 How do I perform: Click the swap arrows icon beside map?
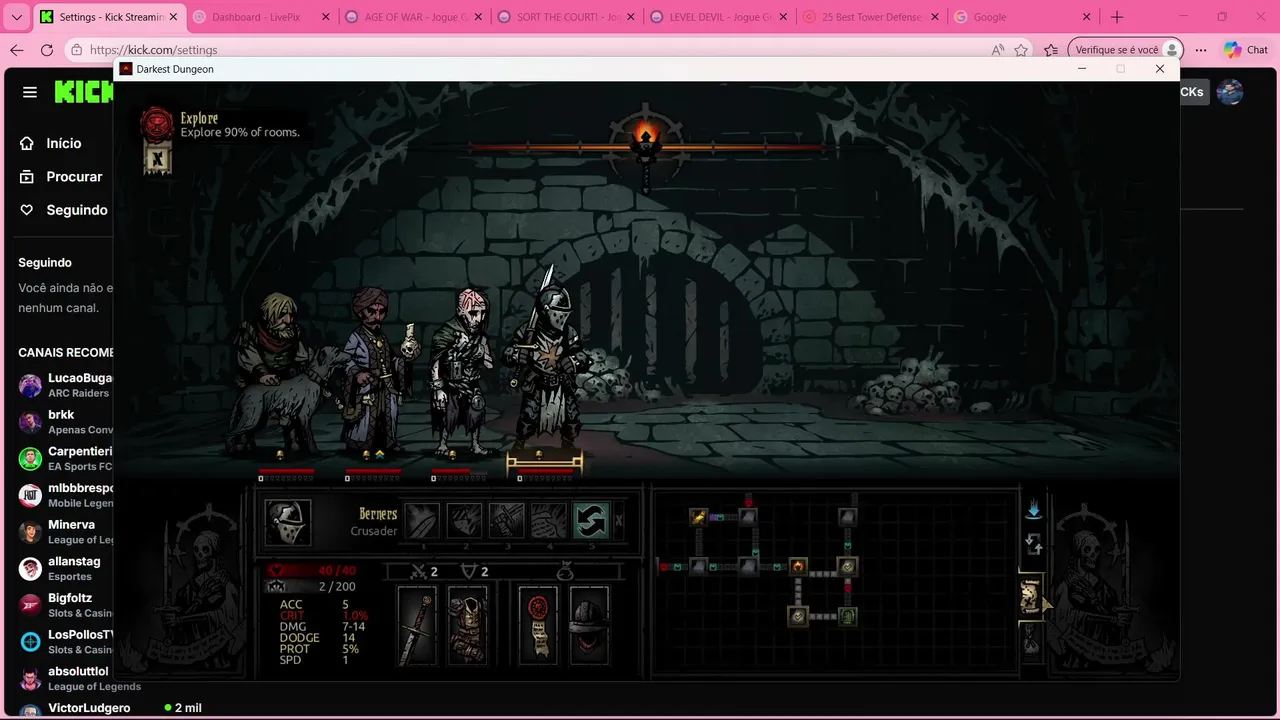(x=1034, y=545)
